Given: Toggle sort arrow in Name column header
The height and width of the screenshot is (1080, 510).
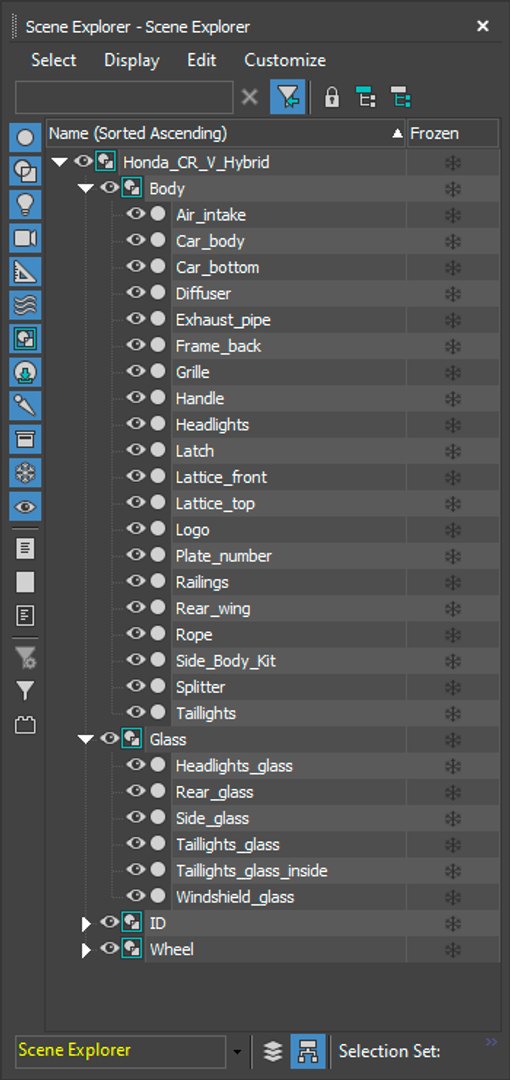Looking at the screenshot, I should [x=397, y=134].
